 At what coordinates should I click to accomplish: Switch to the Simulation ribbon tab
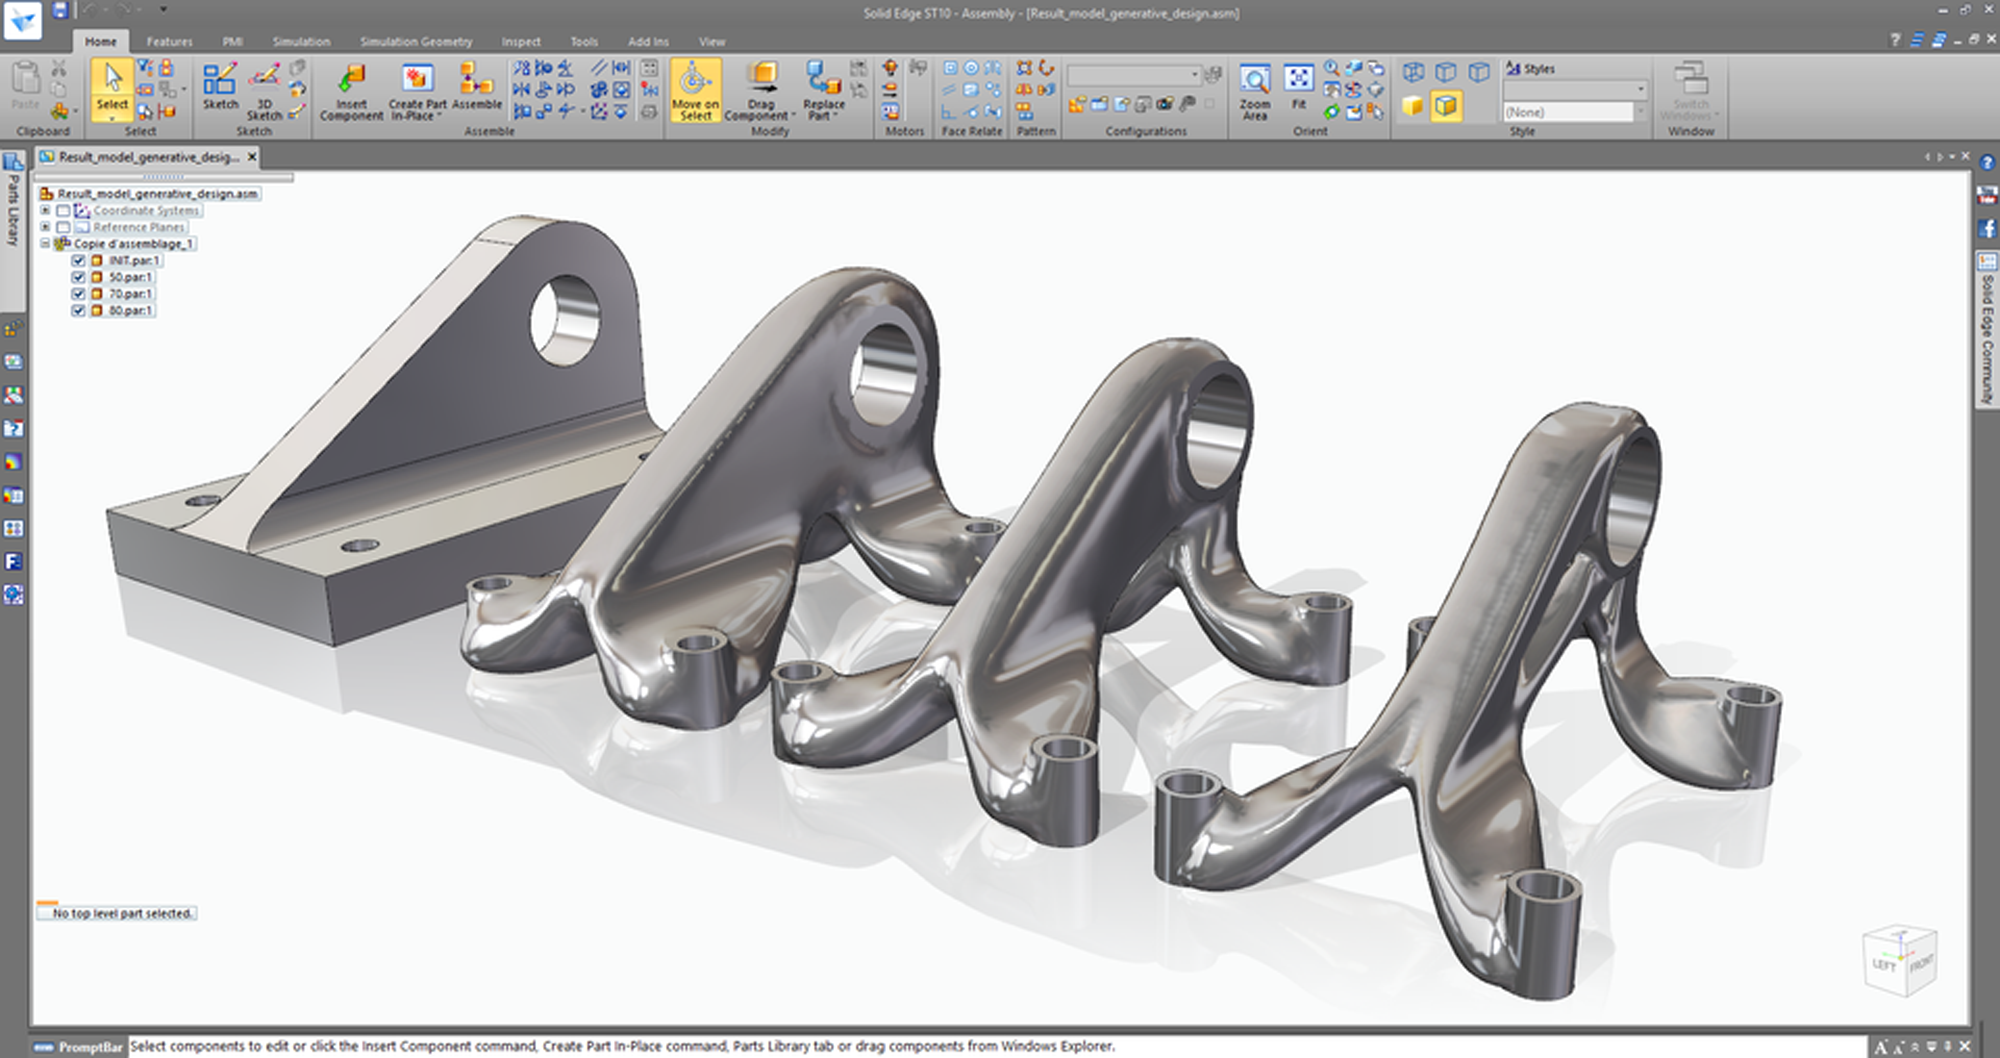pos(301,41)
